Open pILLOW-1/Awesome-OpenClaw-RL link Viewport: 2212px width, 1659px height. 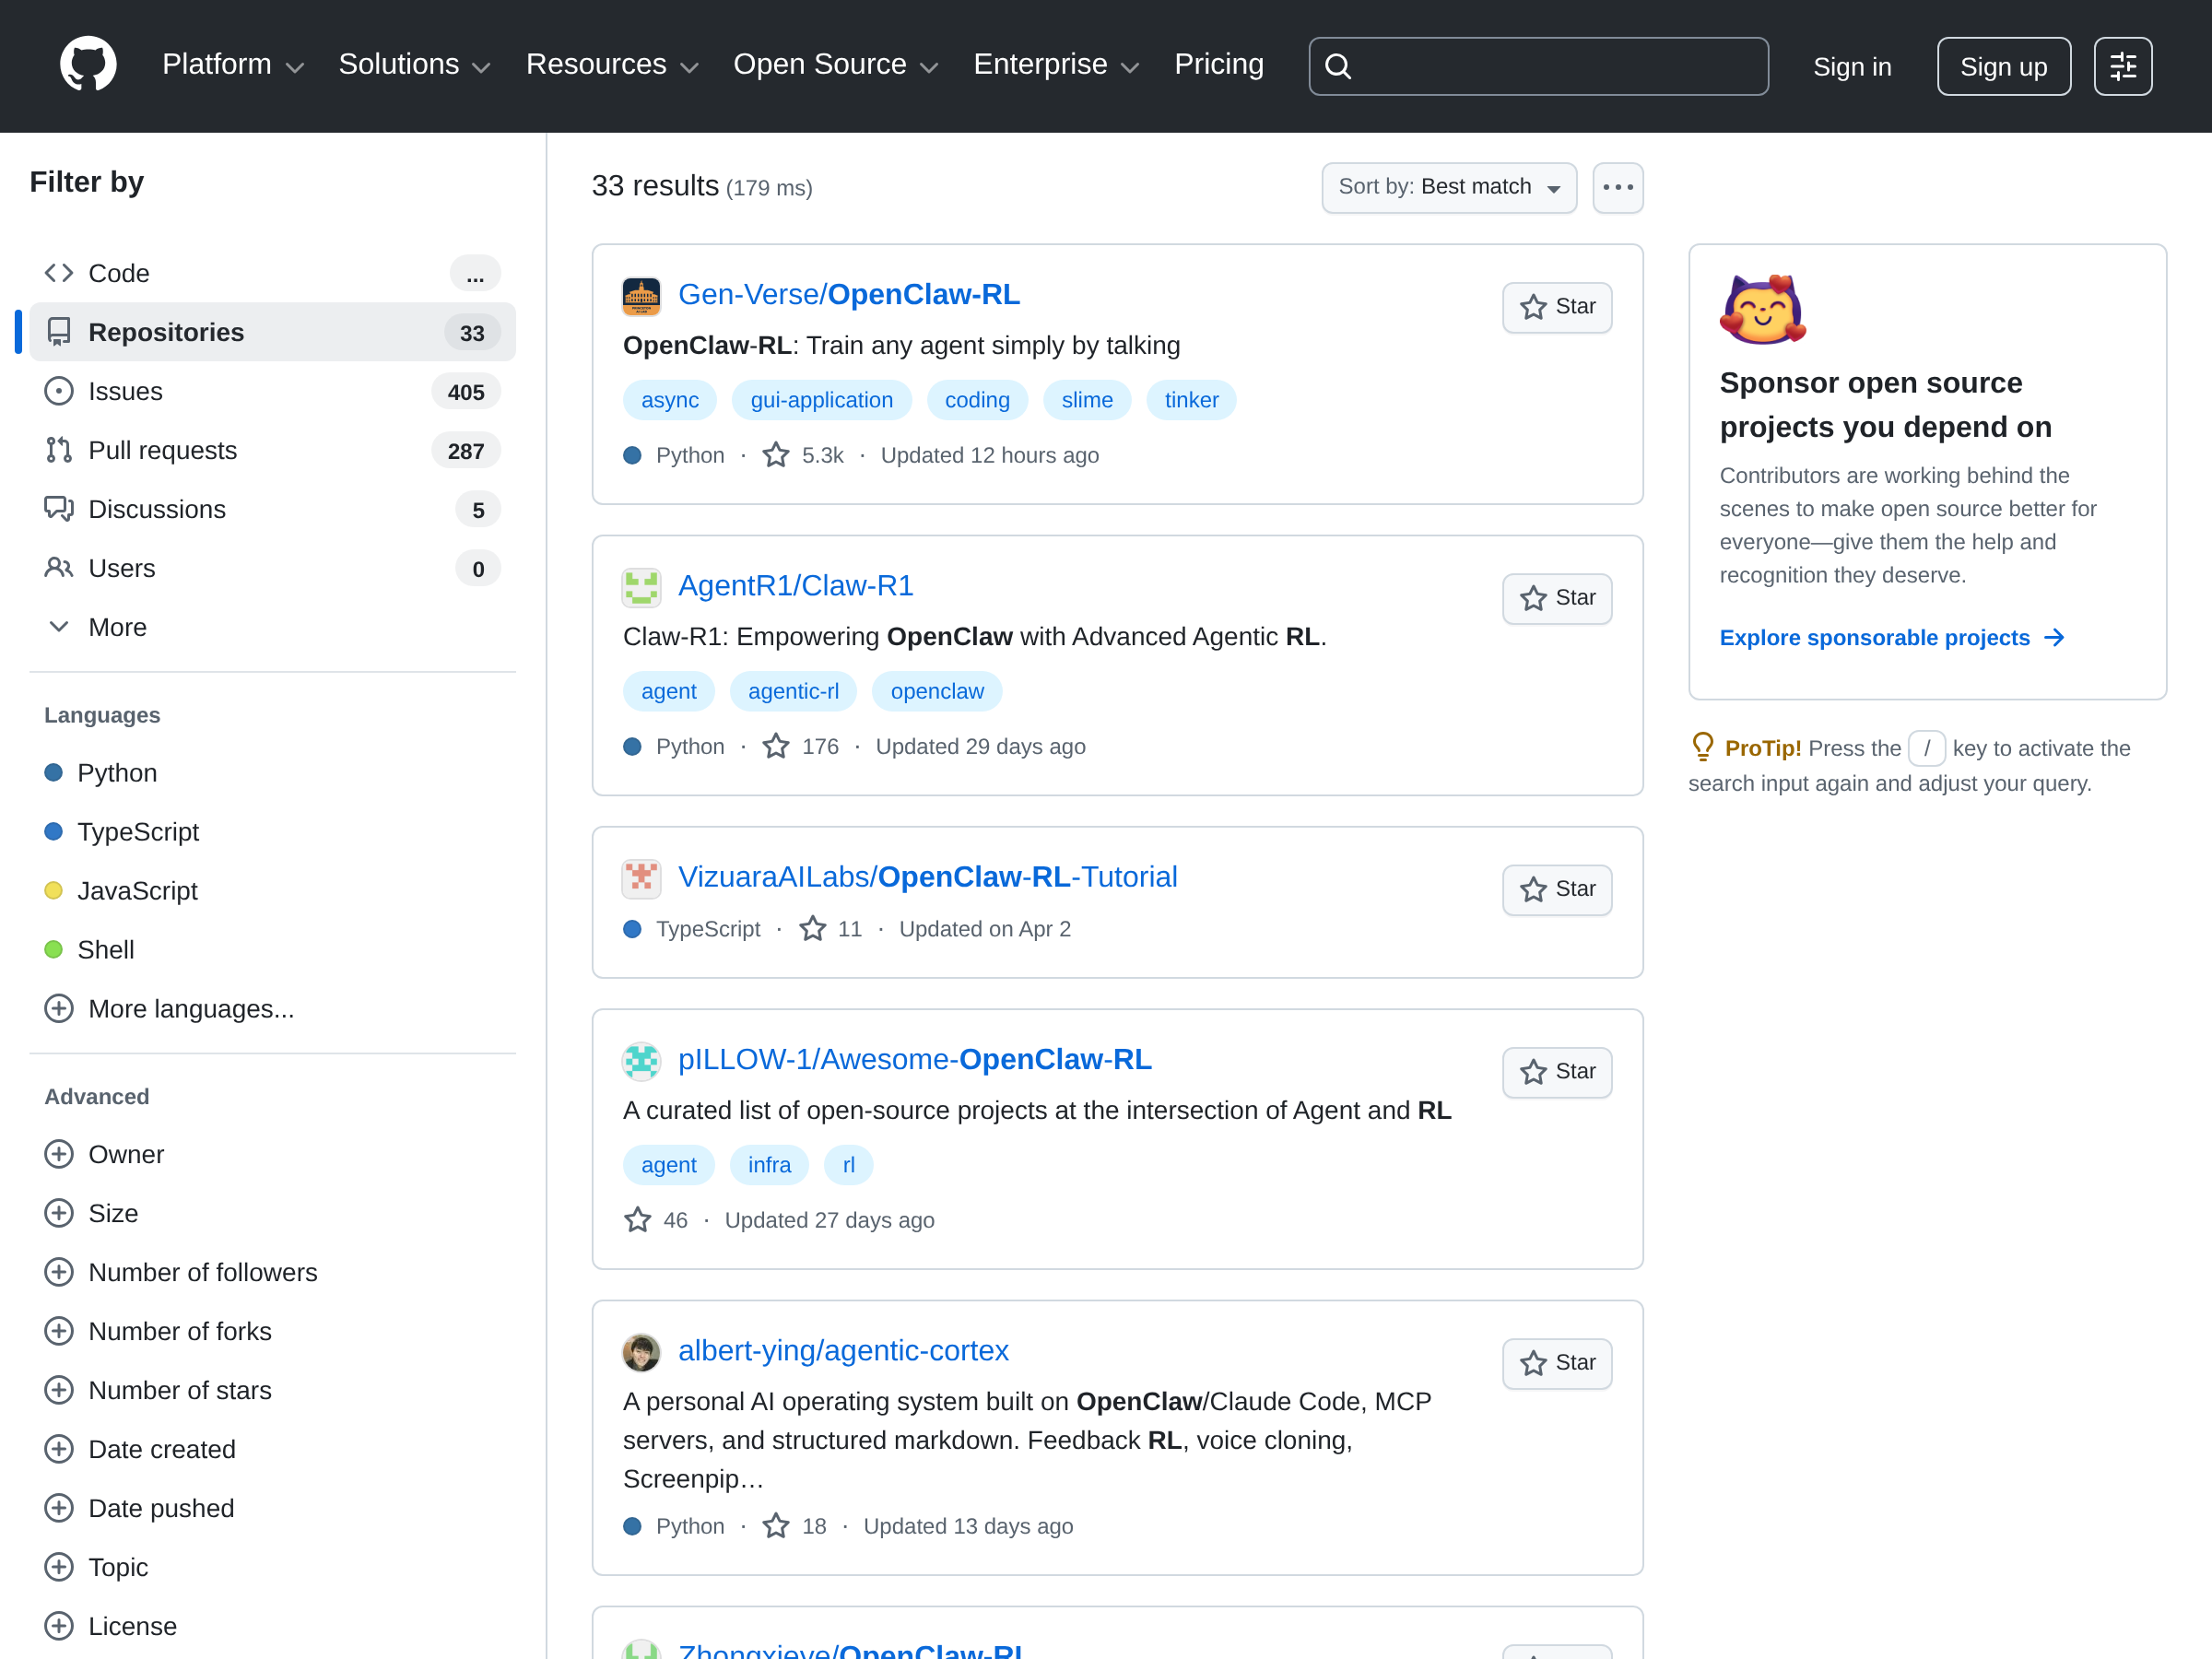pyautogui.click(x=915, y=1060)
